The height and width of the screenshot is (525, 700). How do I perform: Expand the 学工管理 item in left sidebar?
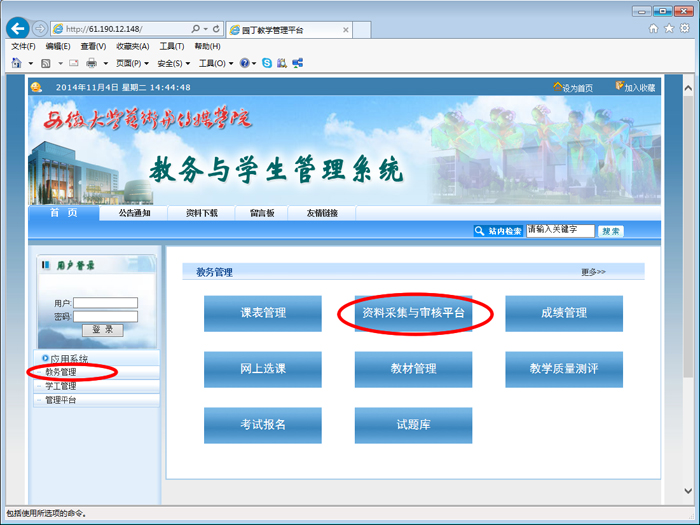pyautogui.click(x=60, y=386)
